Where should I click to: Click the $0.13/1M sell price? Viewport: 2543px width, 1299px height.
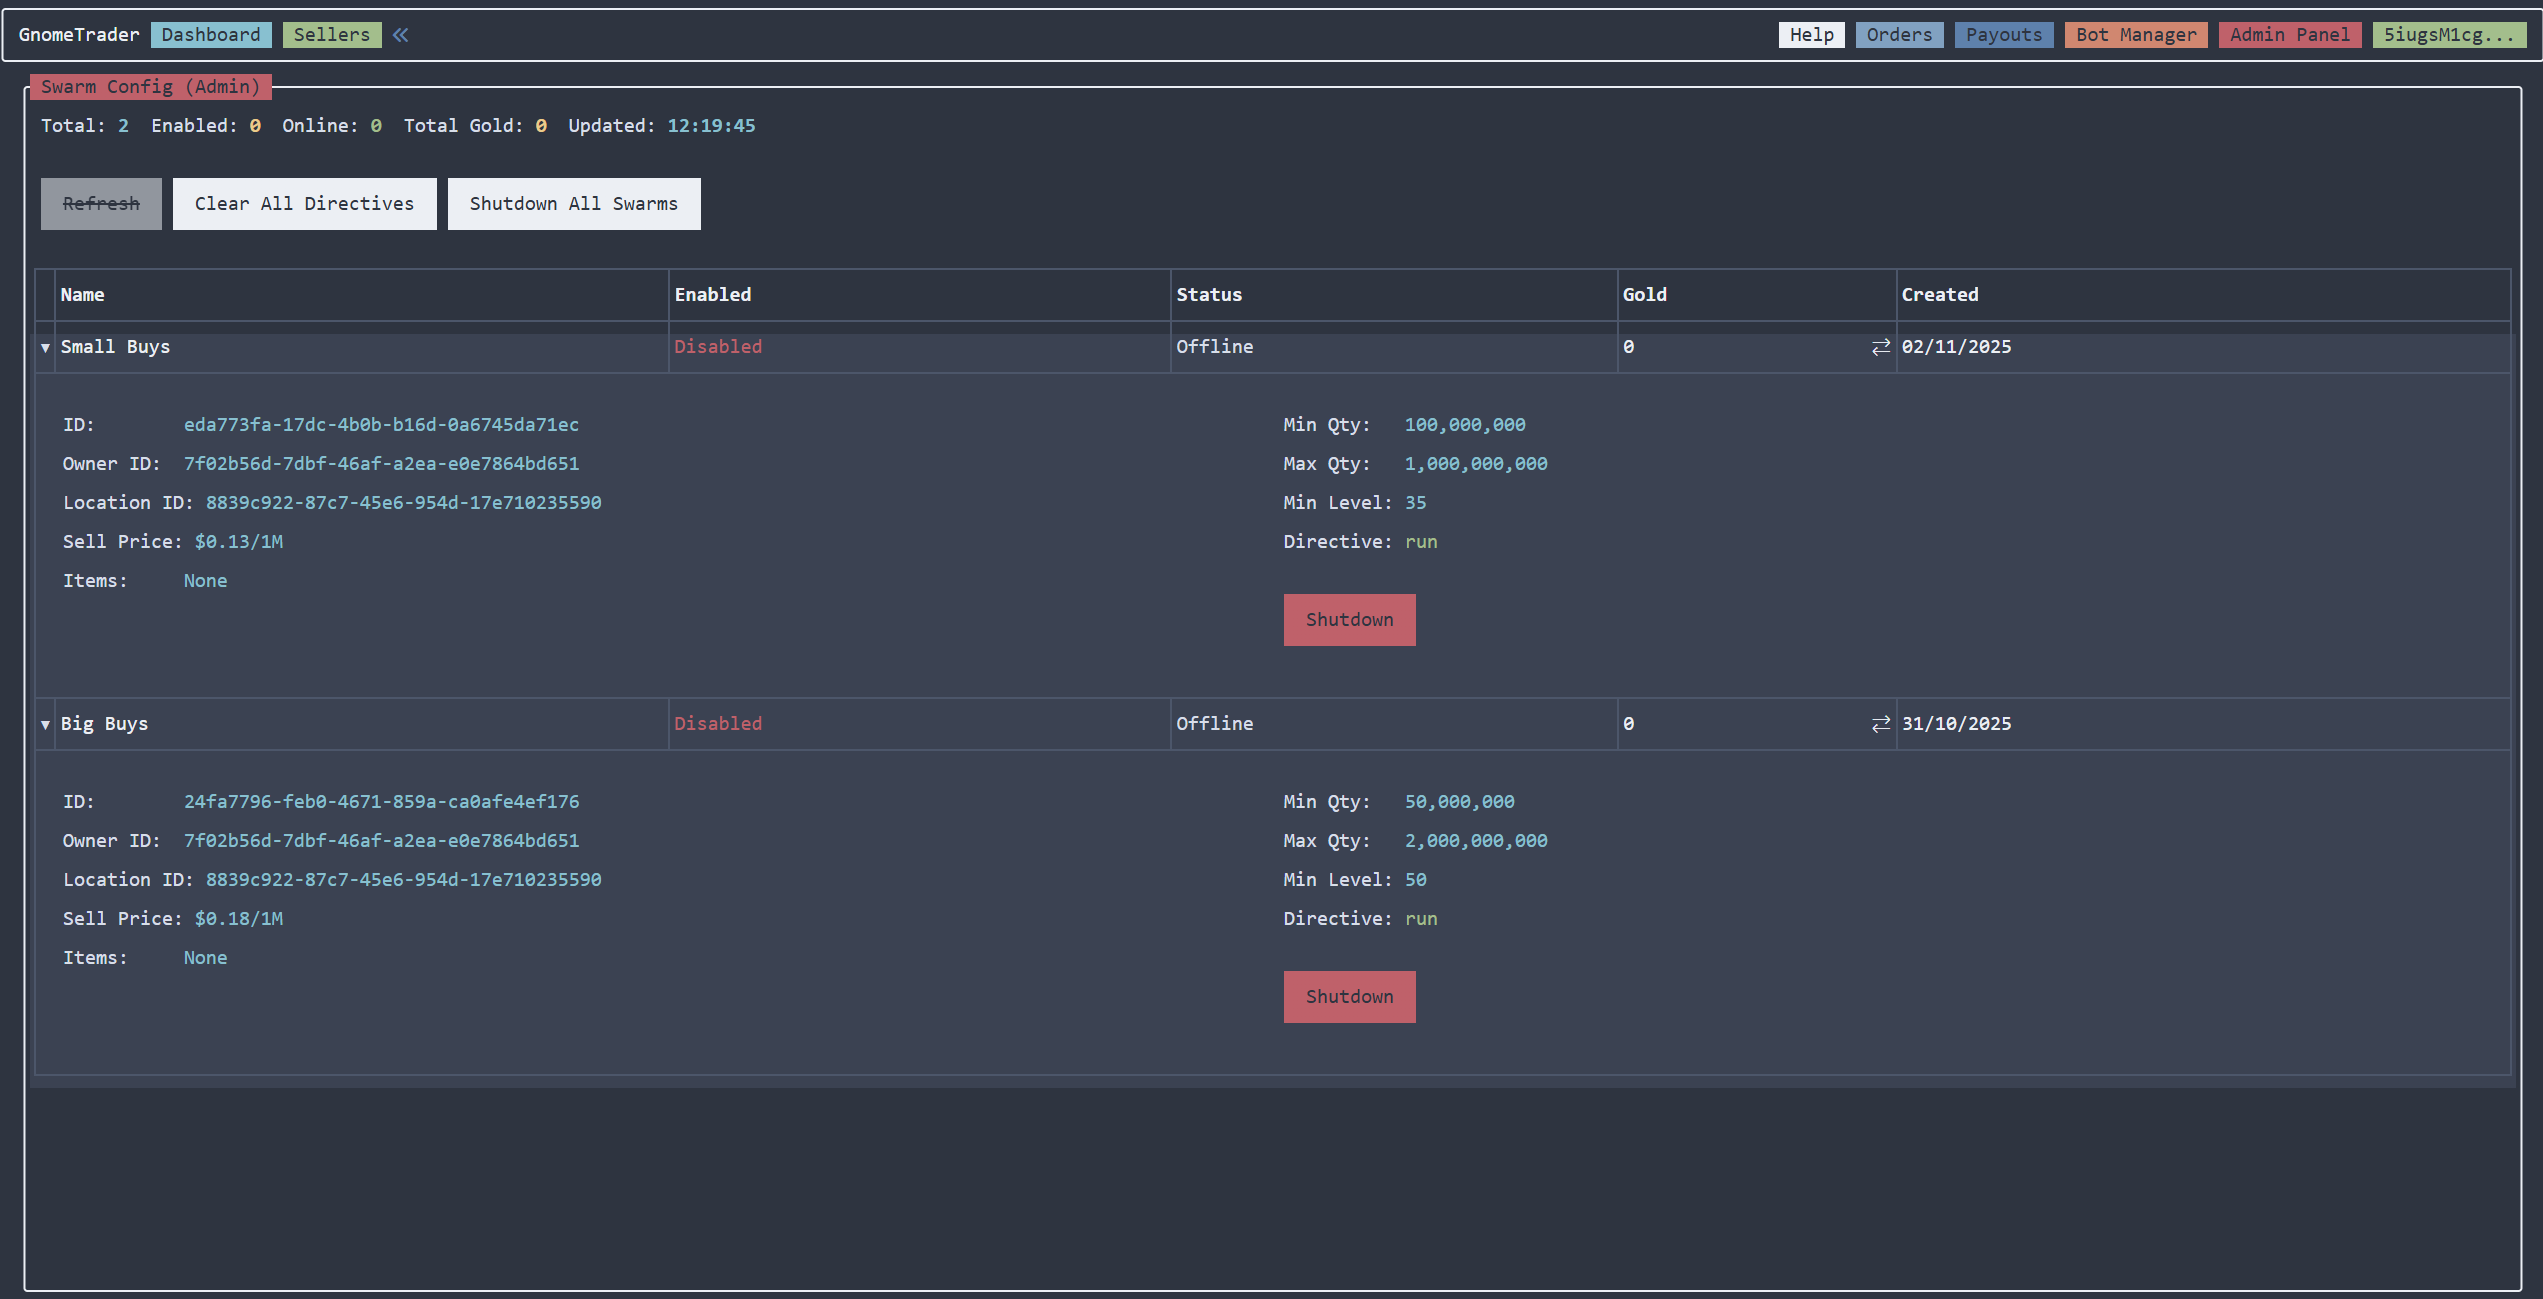[x=238, y=542]
